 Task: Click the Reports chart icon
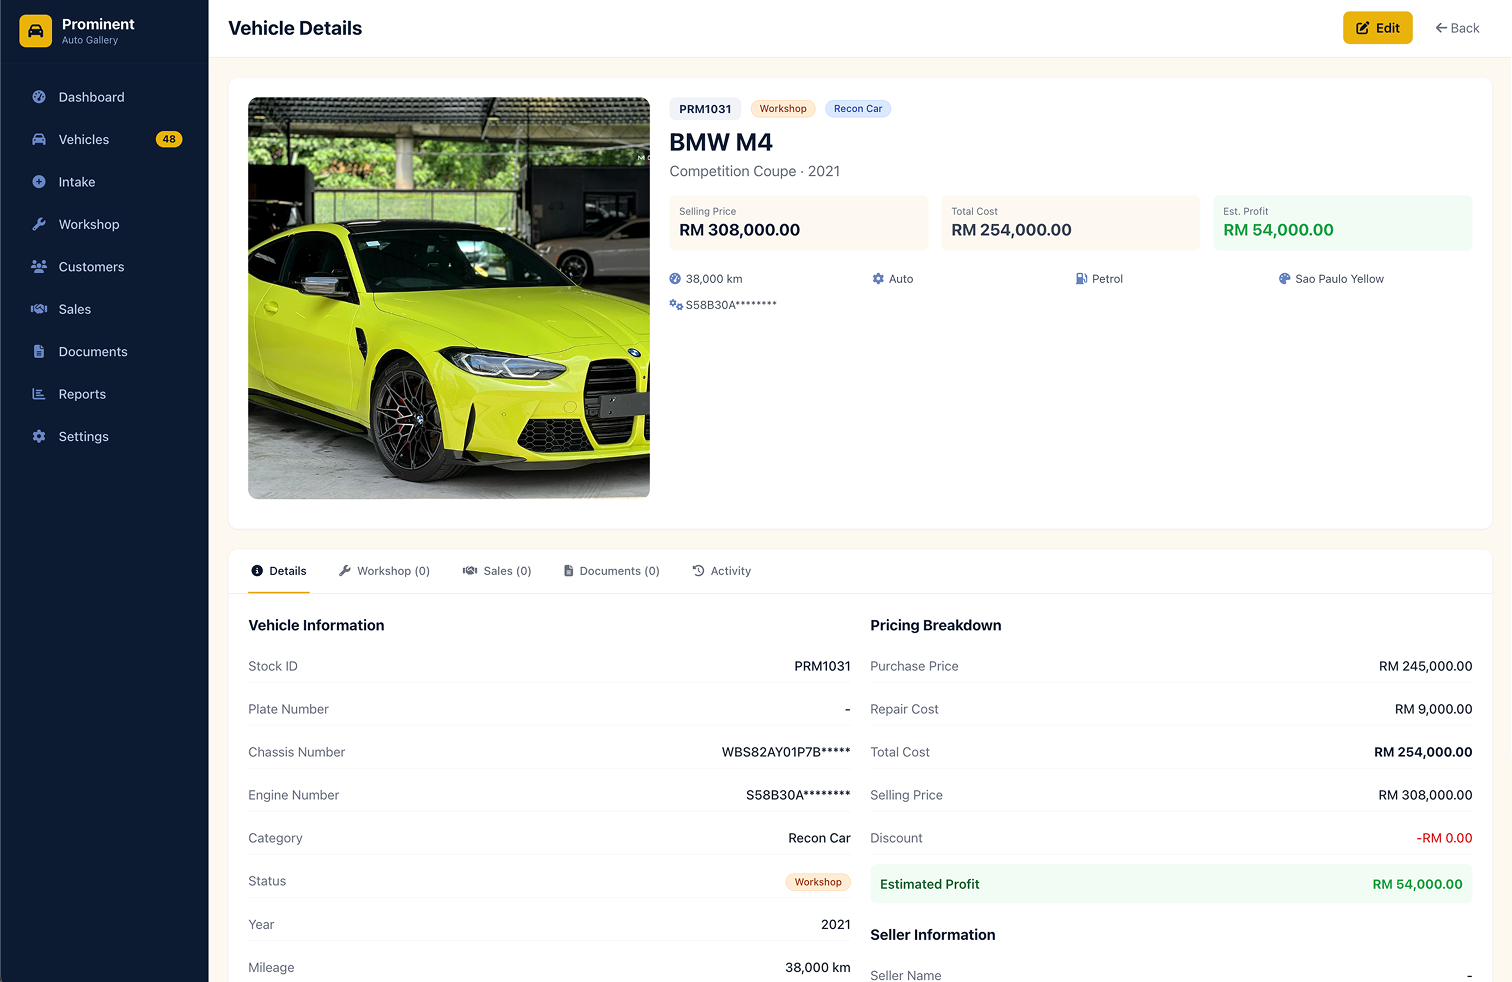[x=39, y=395]
